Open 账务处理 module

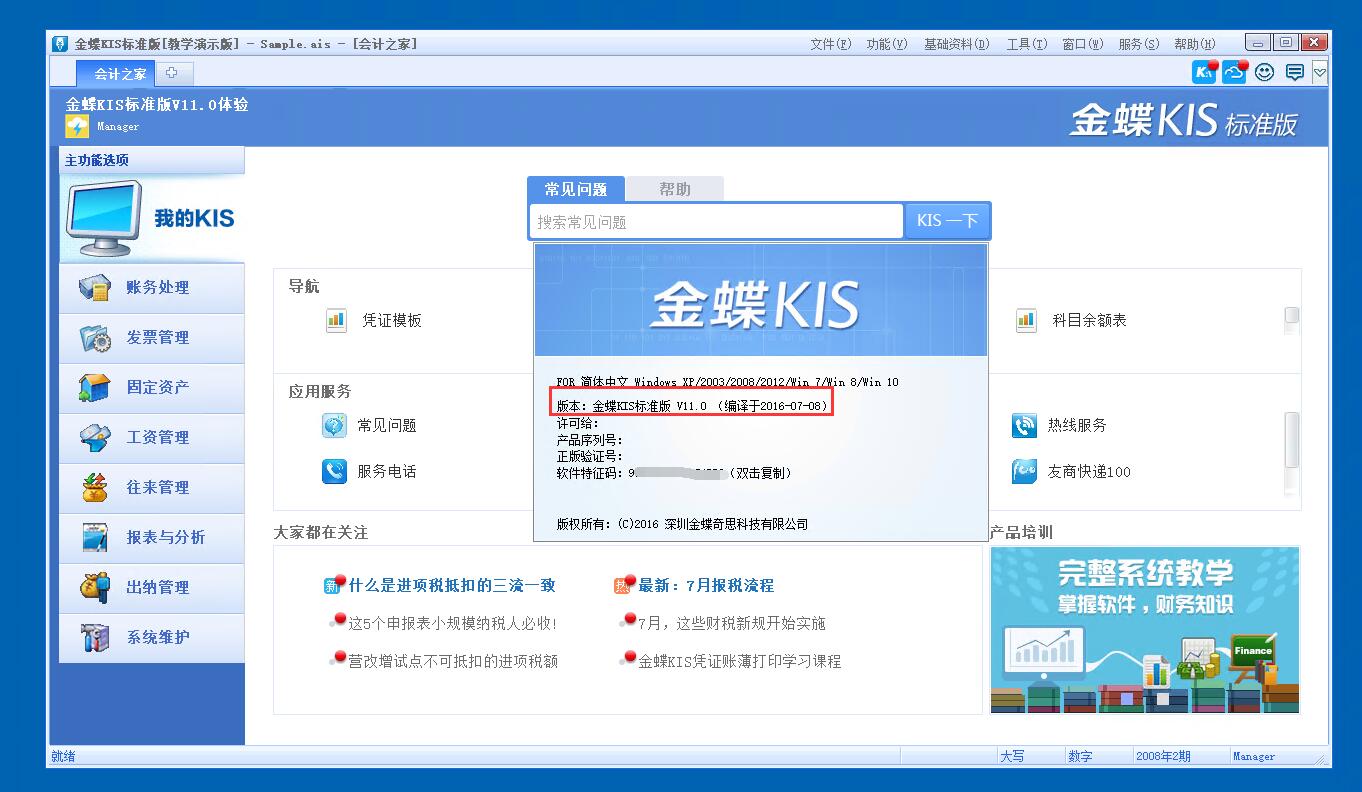pos(151,288)
